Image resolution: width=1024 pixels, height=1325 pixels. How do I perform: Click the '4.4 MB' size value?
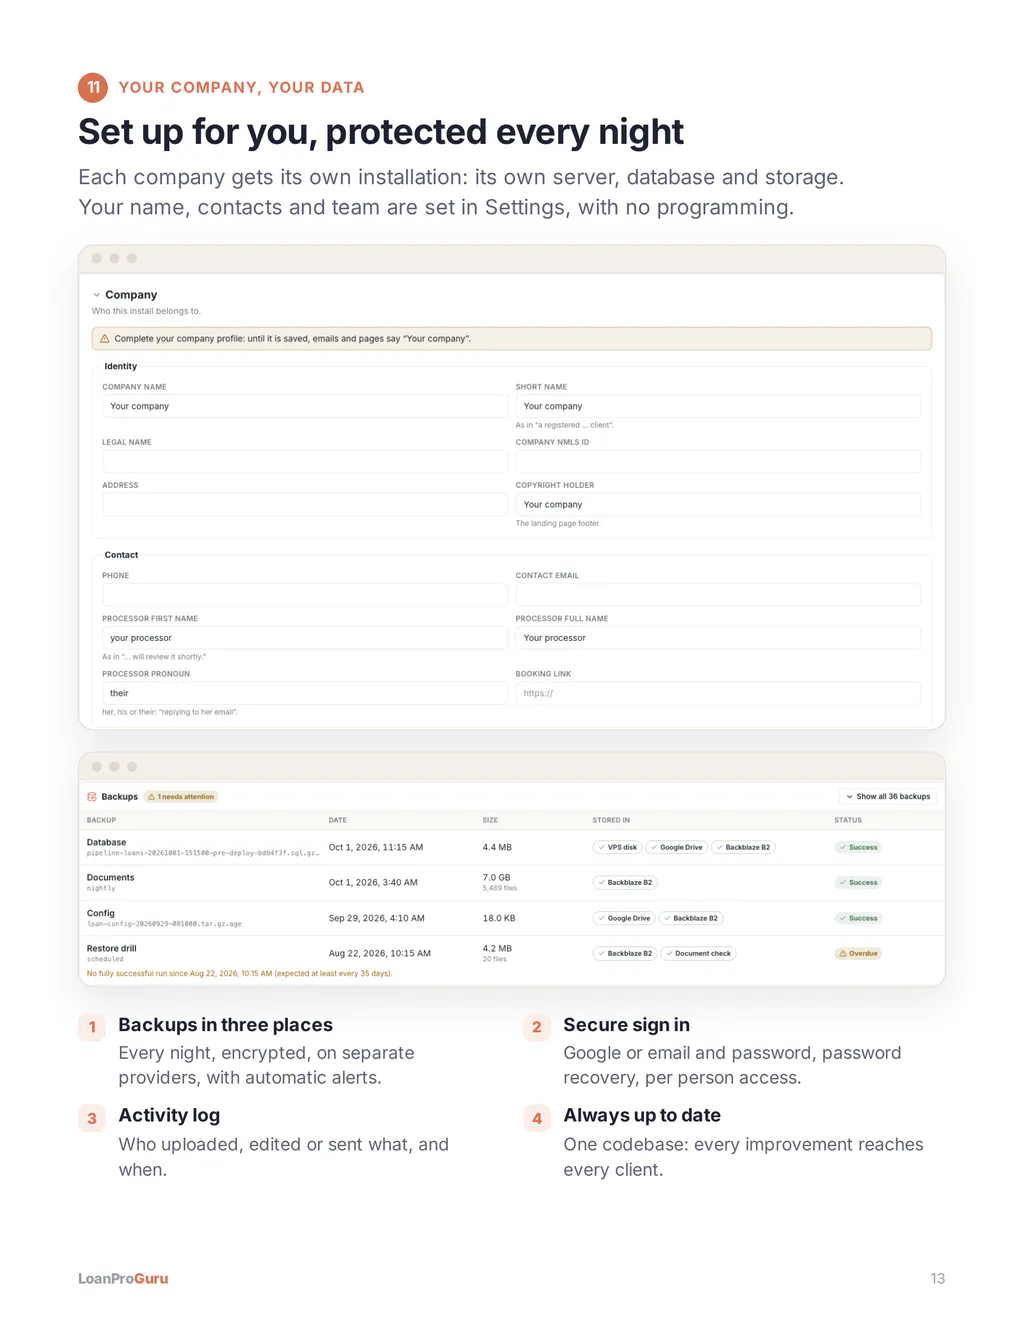click(497, 847)
